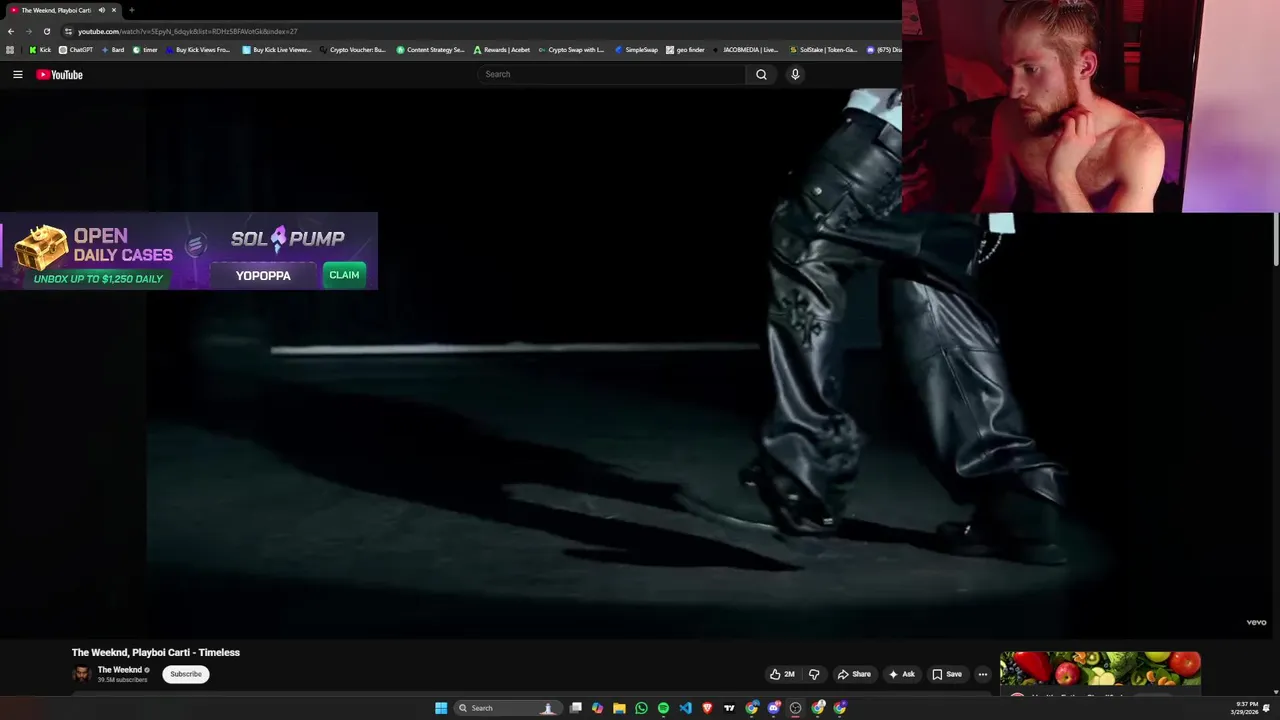Open the YouTube hamburger guide menu
This screenshot has width=1280, height=720.
(17, 74)
